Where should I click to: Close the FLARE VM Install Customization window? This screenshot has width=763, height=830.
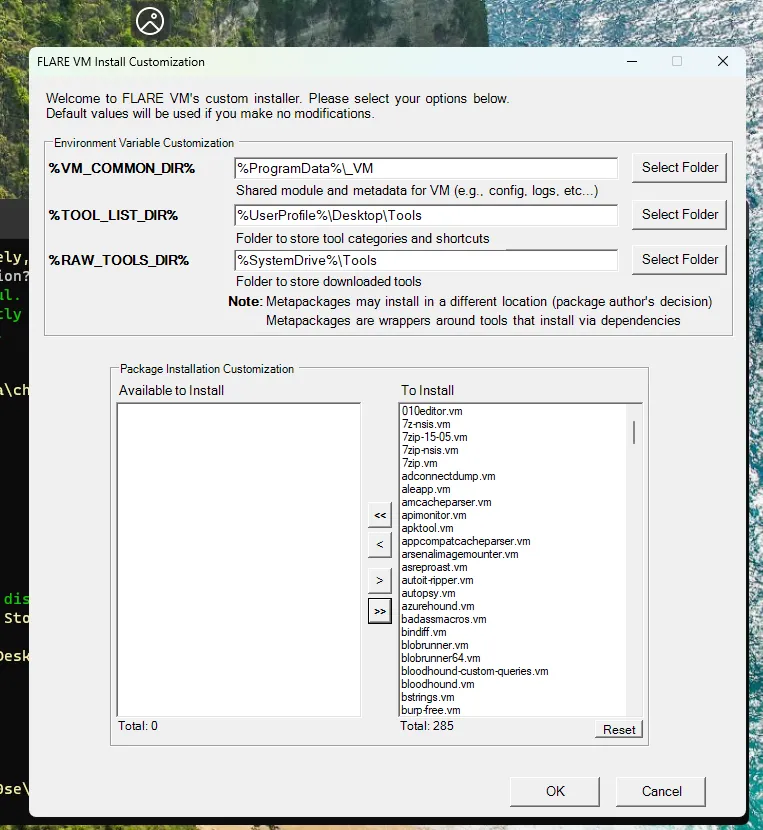click(x=723, y=61)
